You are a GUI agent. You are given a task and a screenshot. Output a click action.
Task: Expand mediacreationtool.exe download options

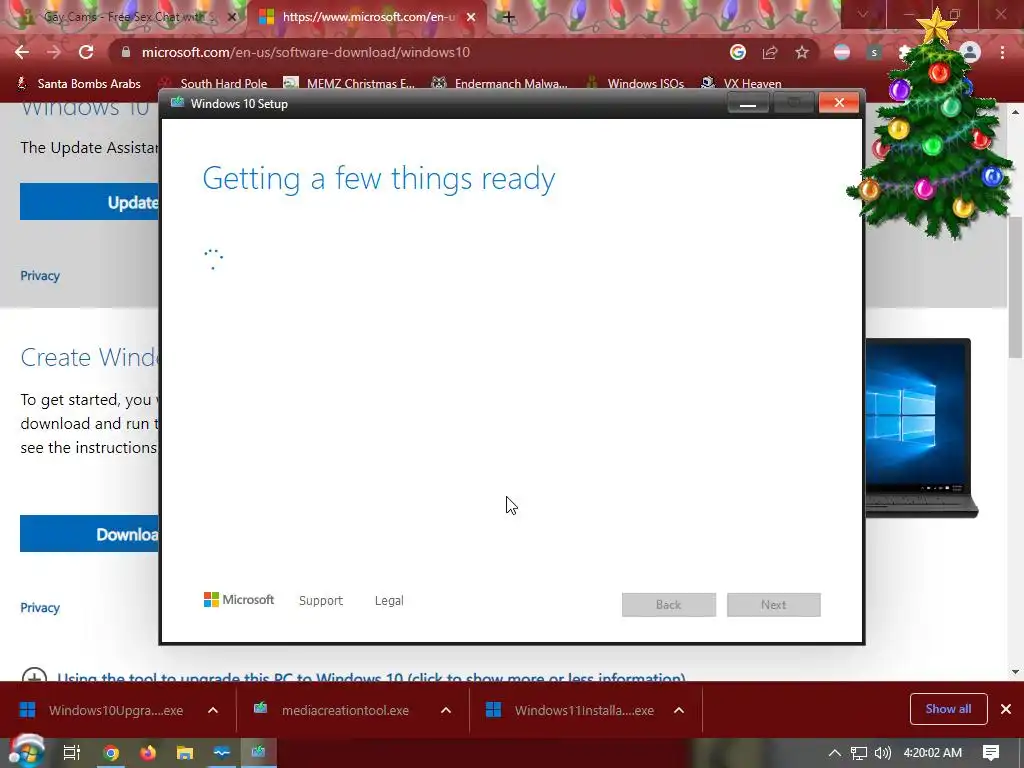pos(446,710)
